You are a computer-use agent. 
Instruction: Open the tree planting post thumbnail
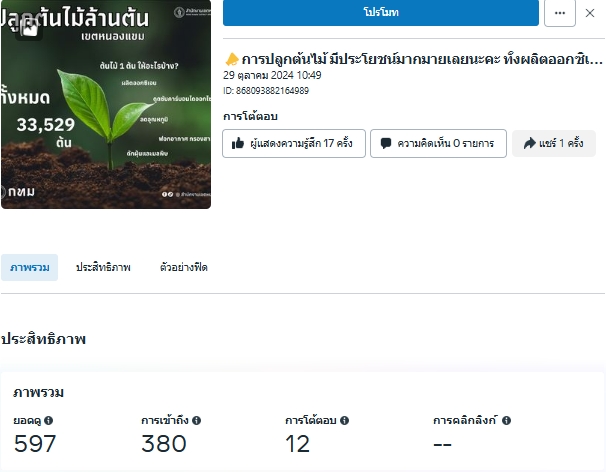pyautogui.click(x=106, y=110)
